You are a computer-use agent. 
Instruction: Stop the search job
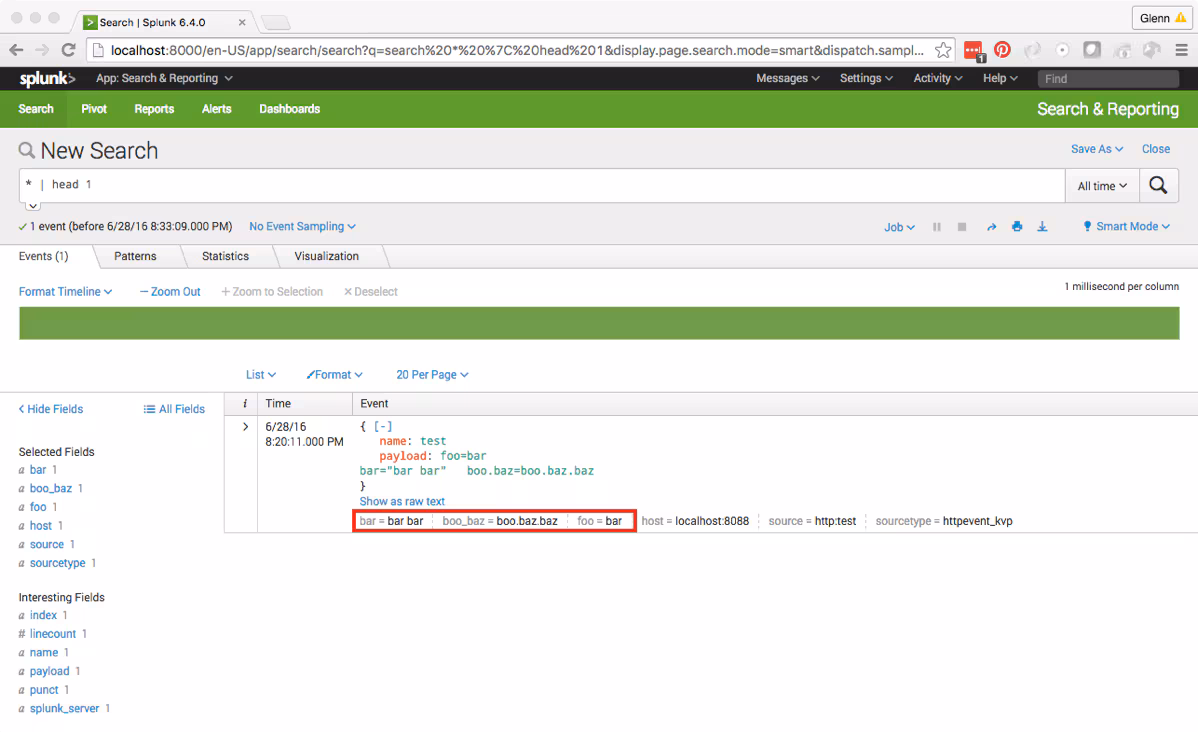962,227
